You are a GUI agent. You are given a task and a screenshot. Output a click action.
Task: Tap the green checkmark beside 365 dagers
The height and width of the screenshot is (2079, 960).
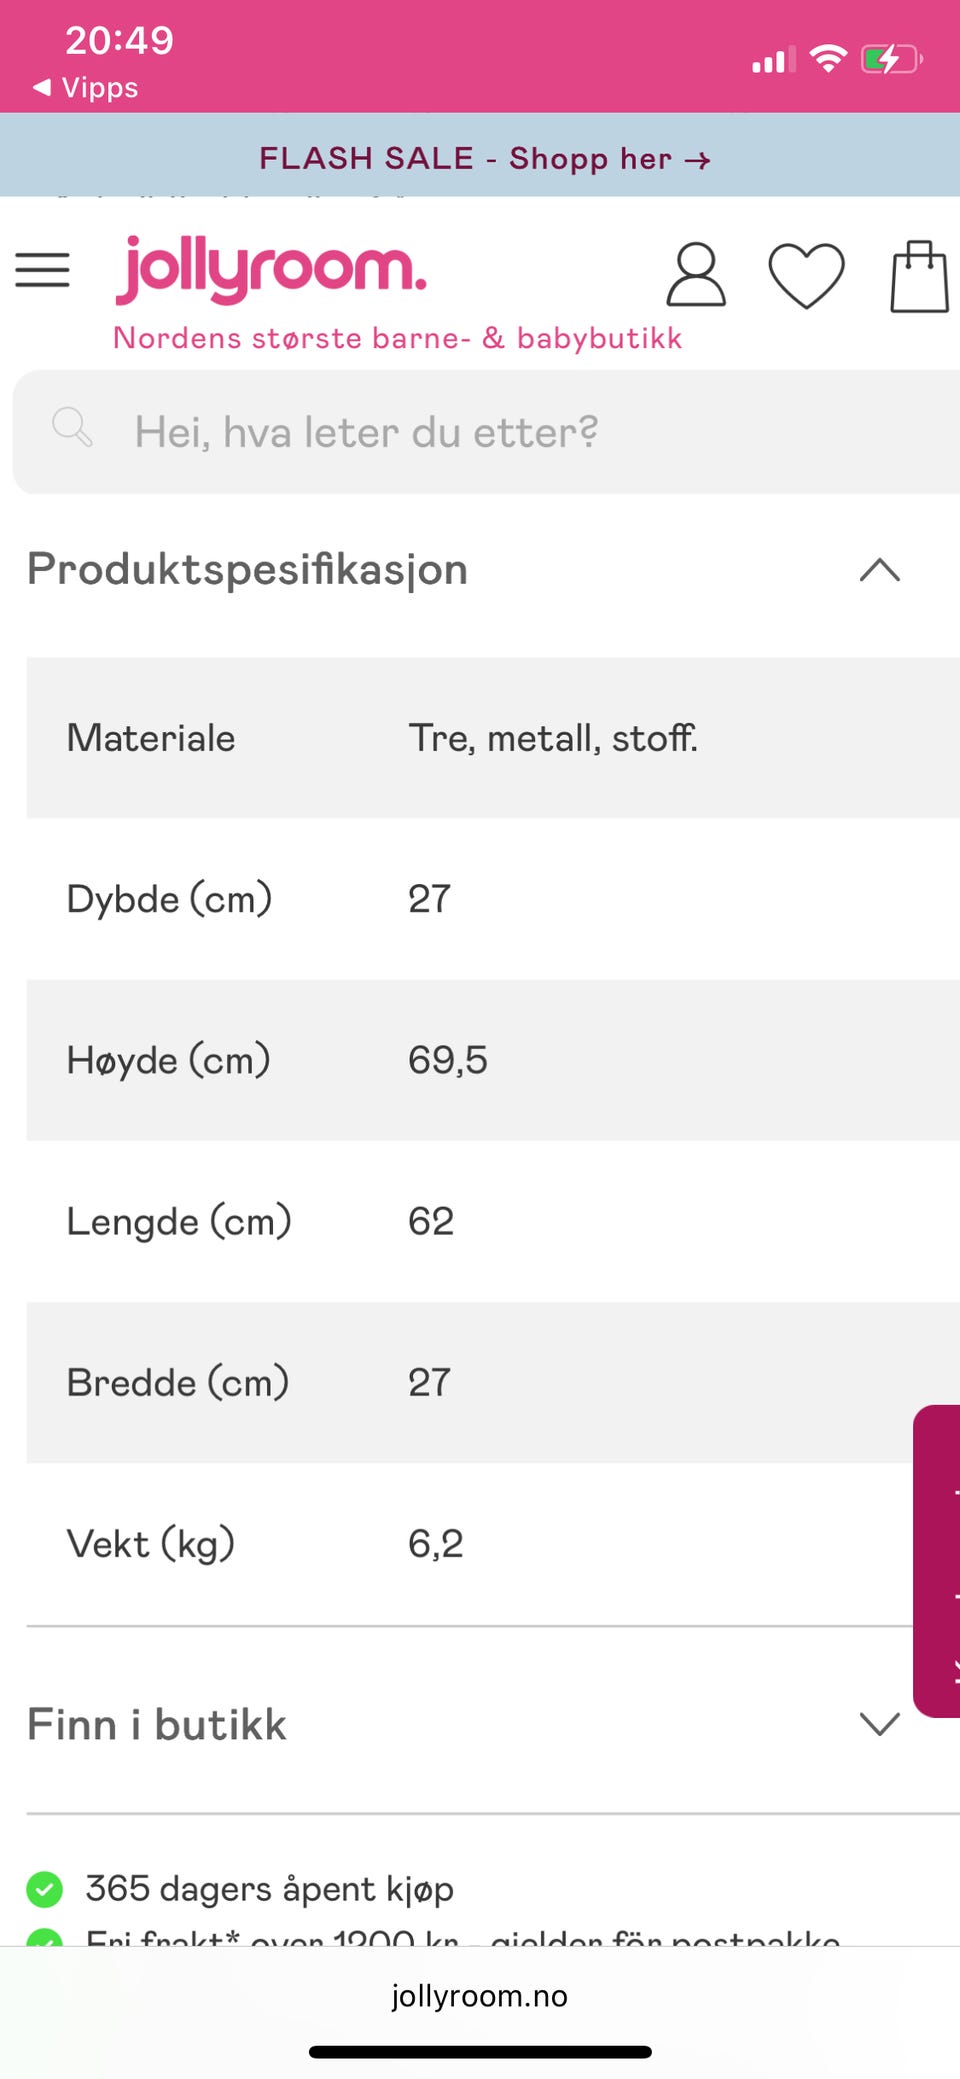tap(44, 1889)
